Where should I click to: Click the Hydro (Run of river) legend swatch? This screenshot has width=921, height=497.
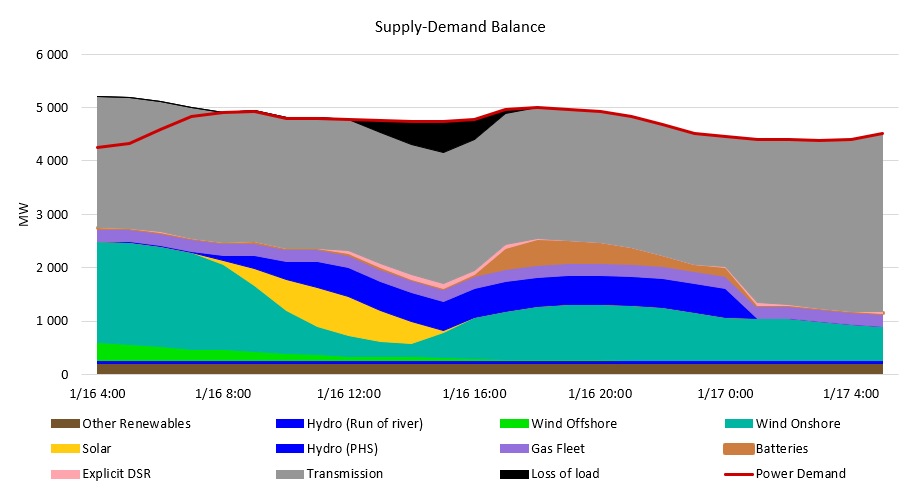click(x=290, y=424)
